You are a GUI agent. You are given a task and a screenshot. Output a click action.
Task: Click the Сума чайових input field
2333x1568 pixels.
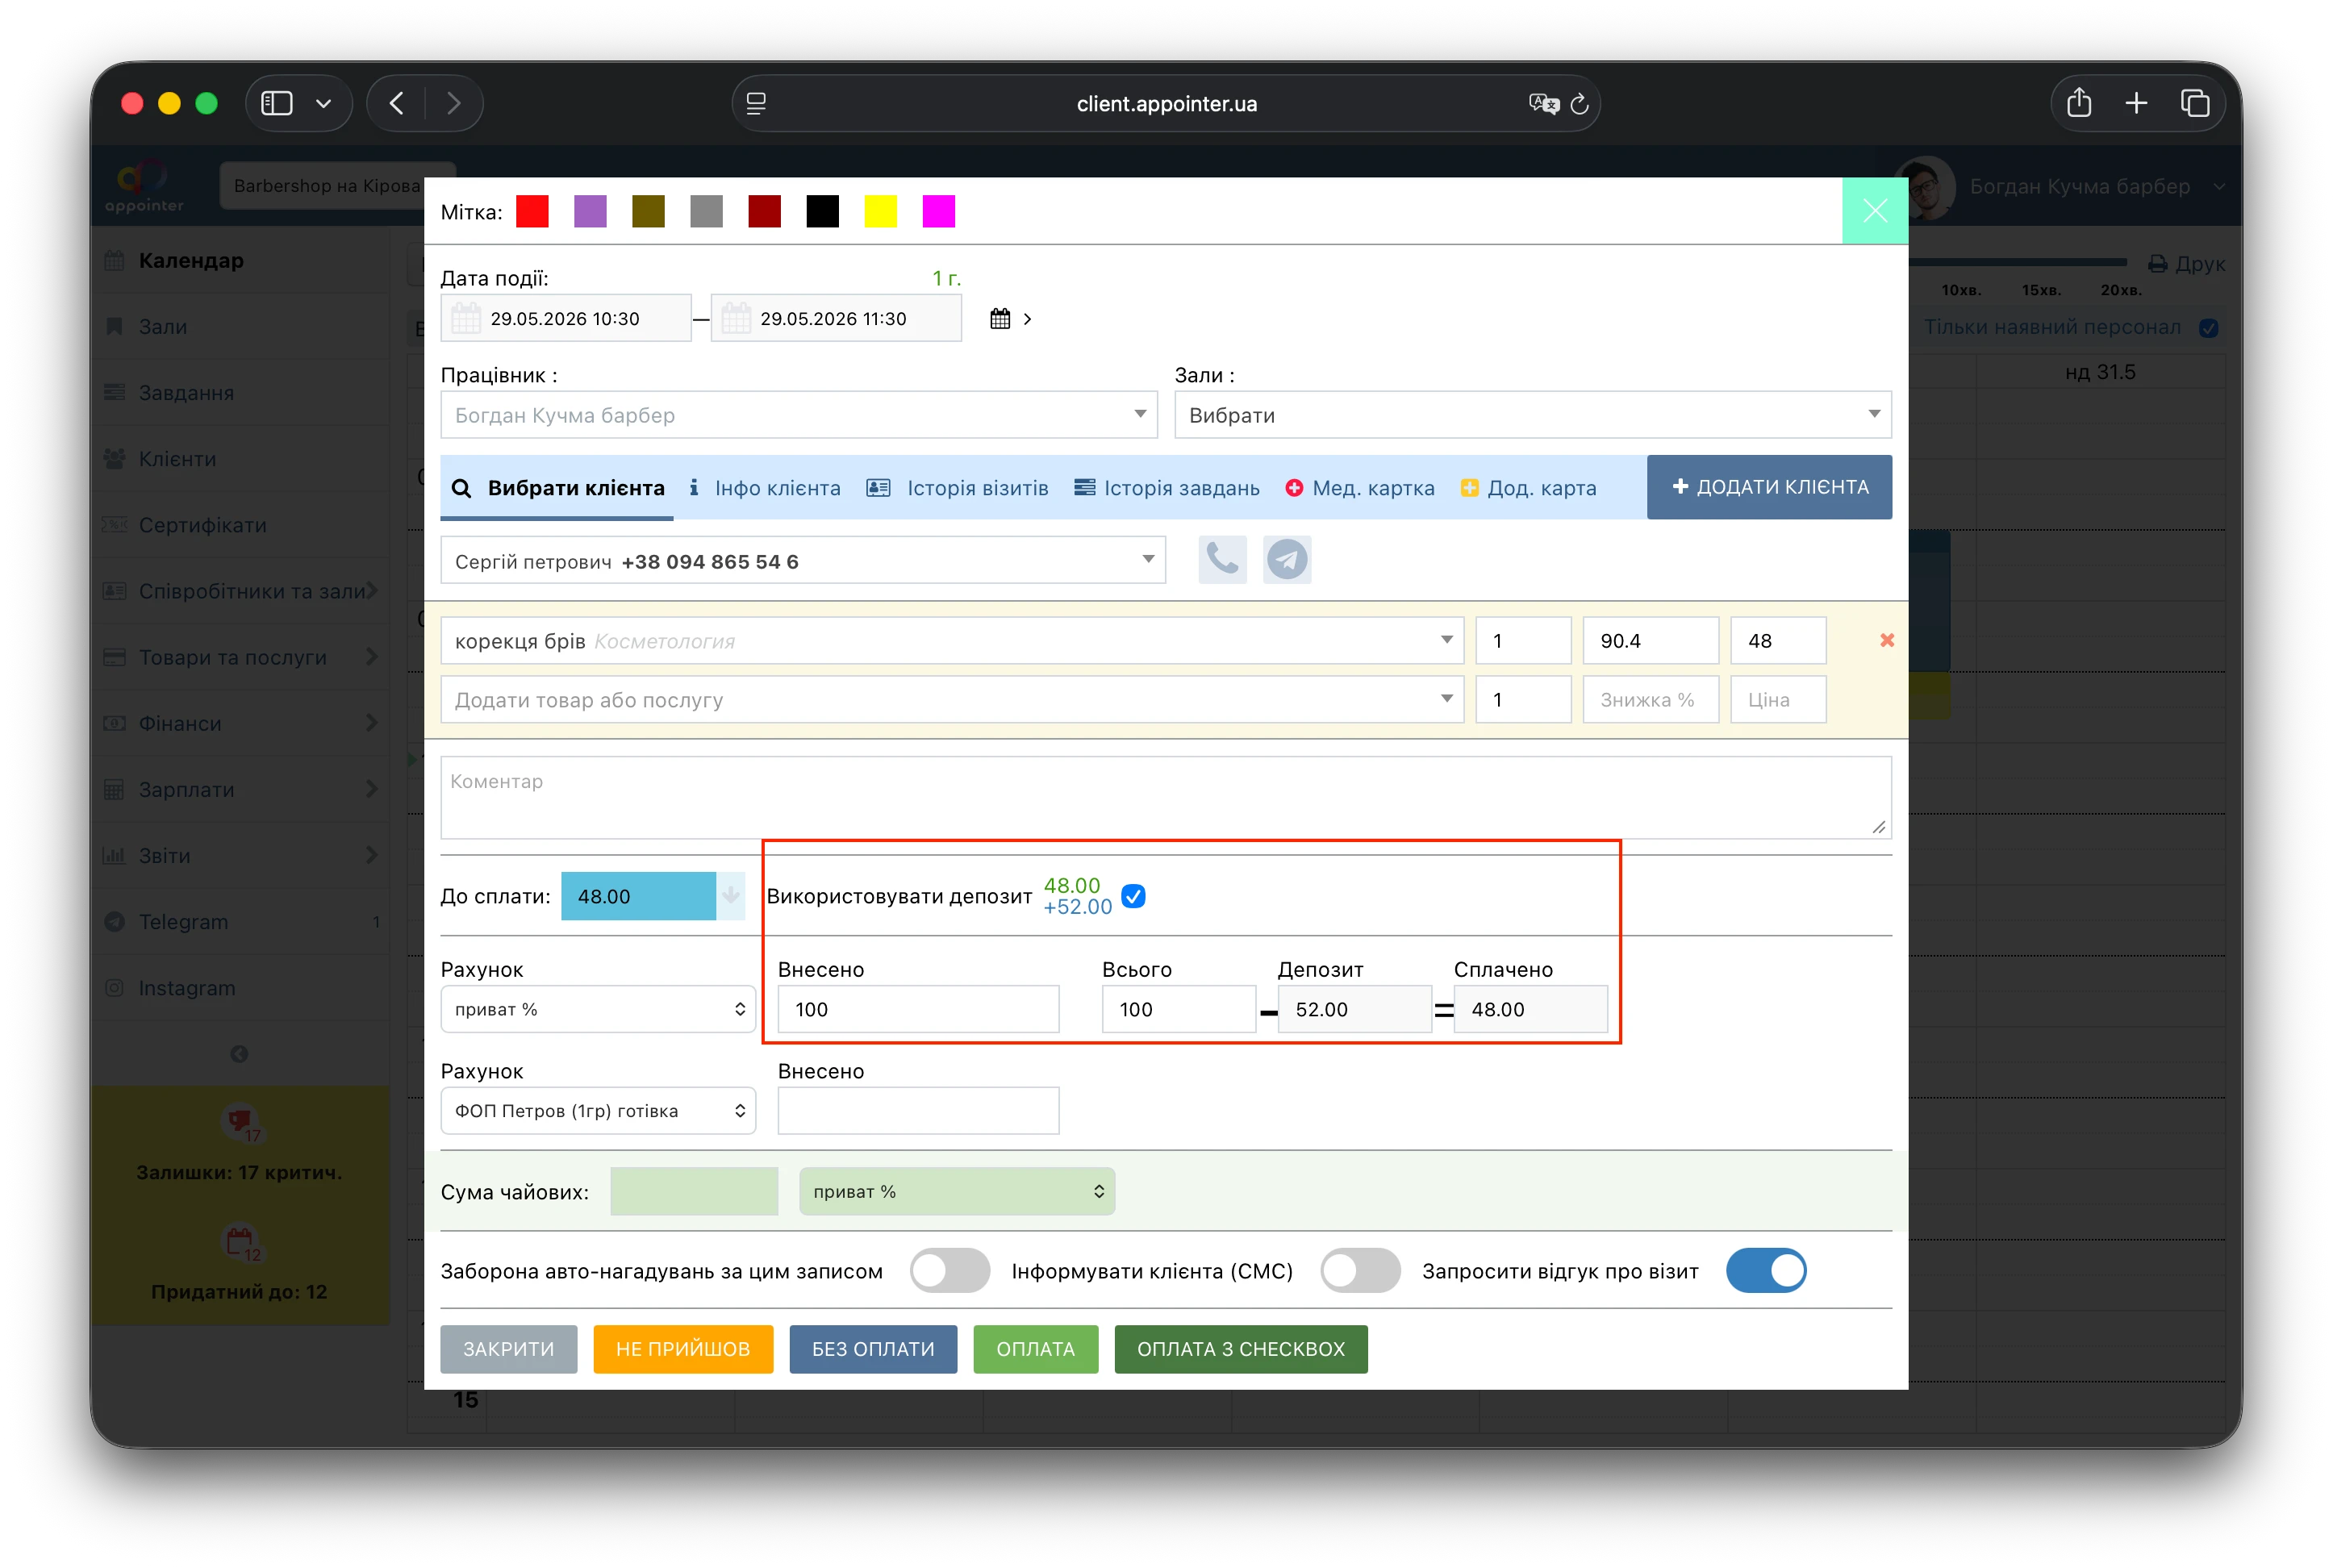pos(694,1192)
